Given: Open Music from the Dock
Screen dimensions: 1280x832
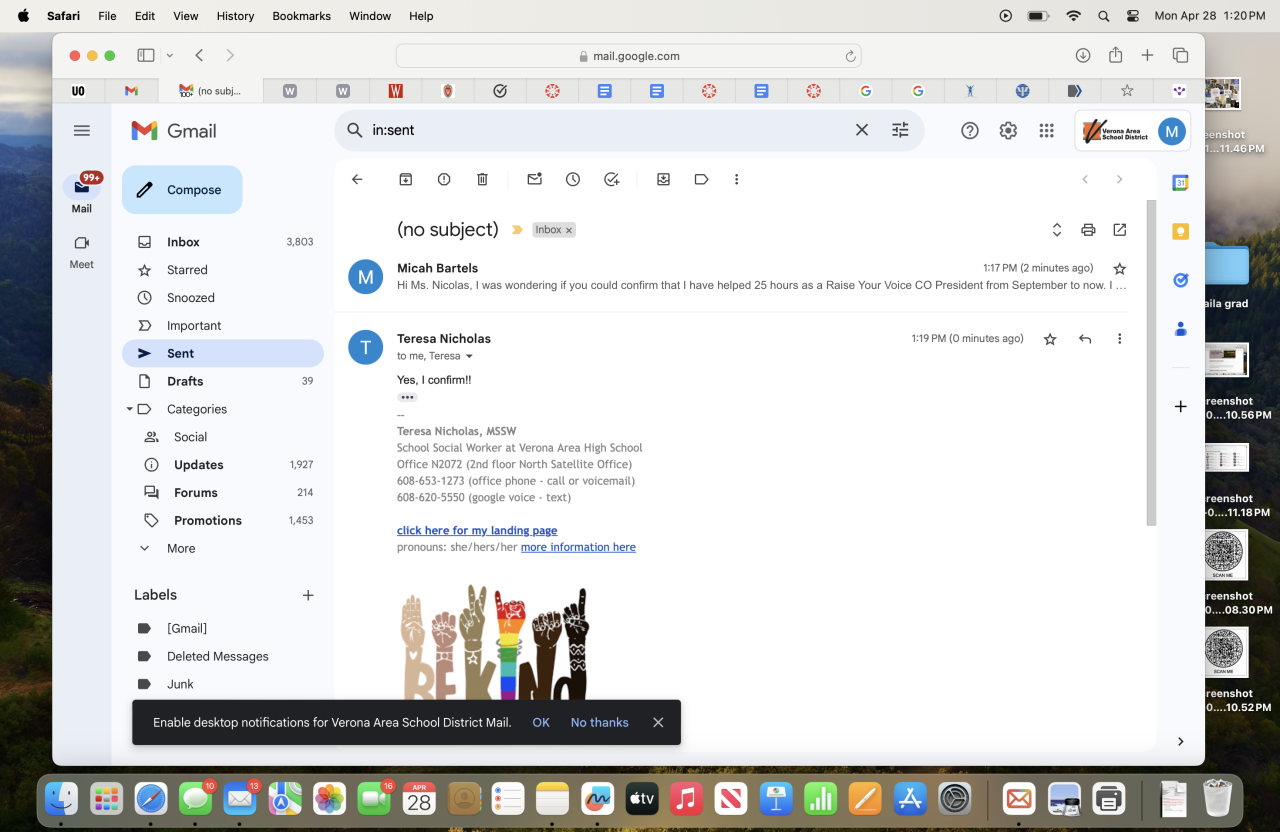Looking at the screenshot, I should point(685,798).
